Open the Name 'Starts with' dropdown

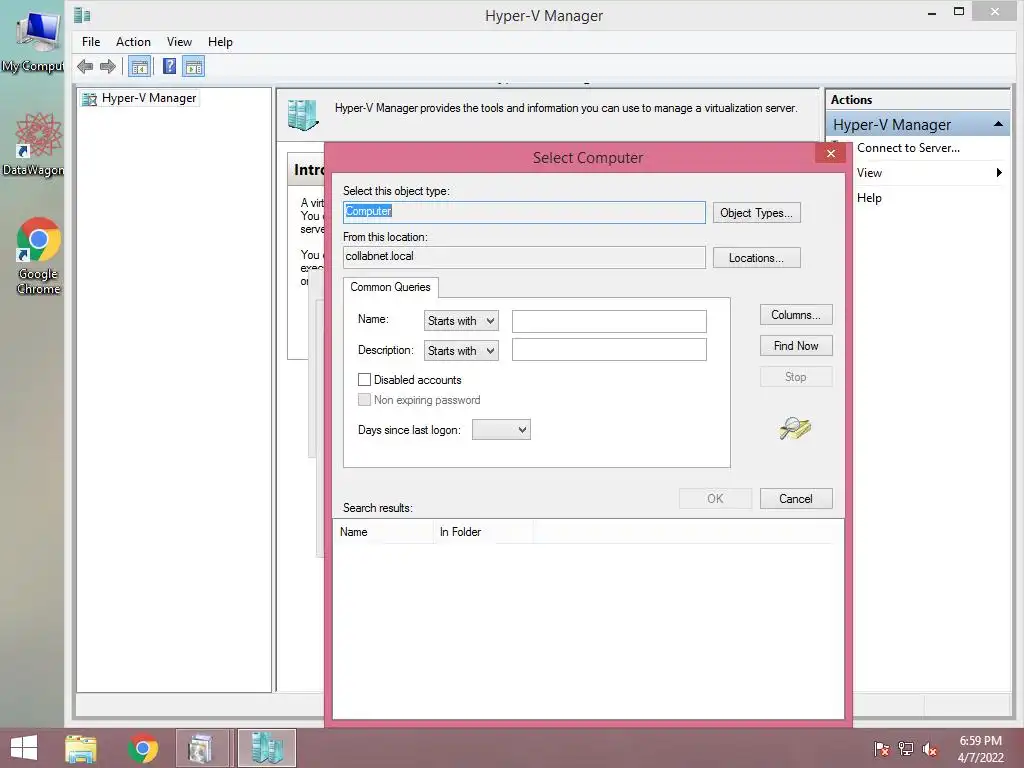pos(461,321)
